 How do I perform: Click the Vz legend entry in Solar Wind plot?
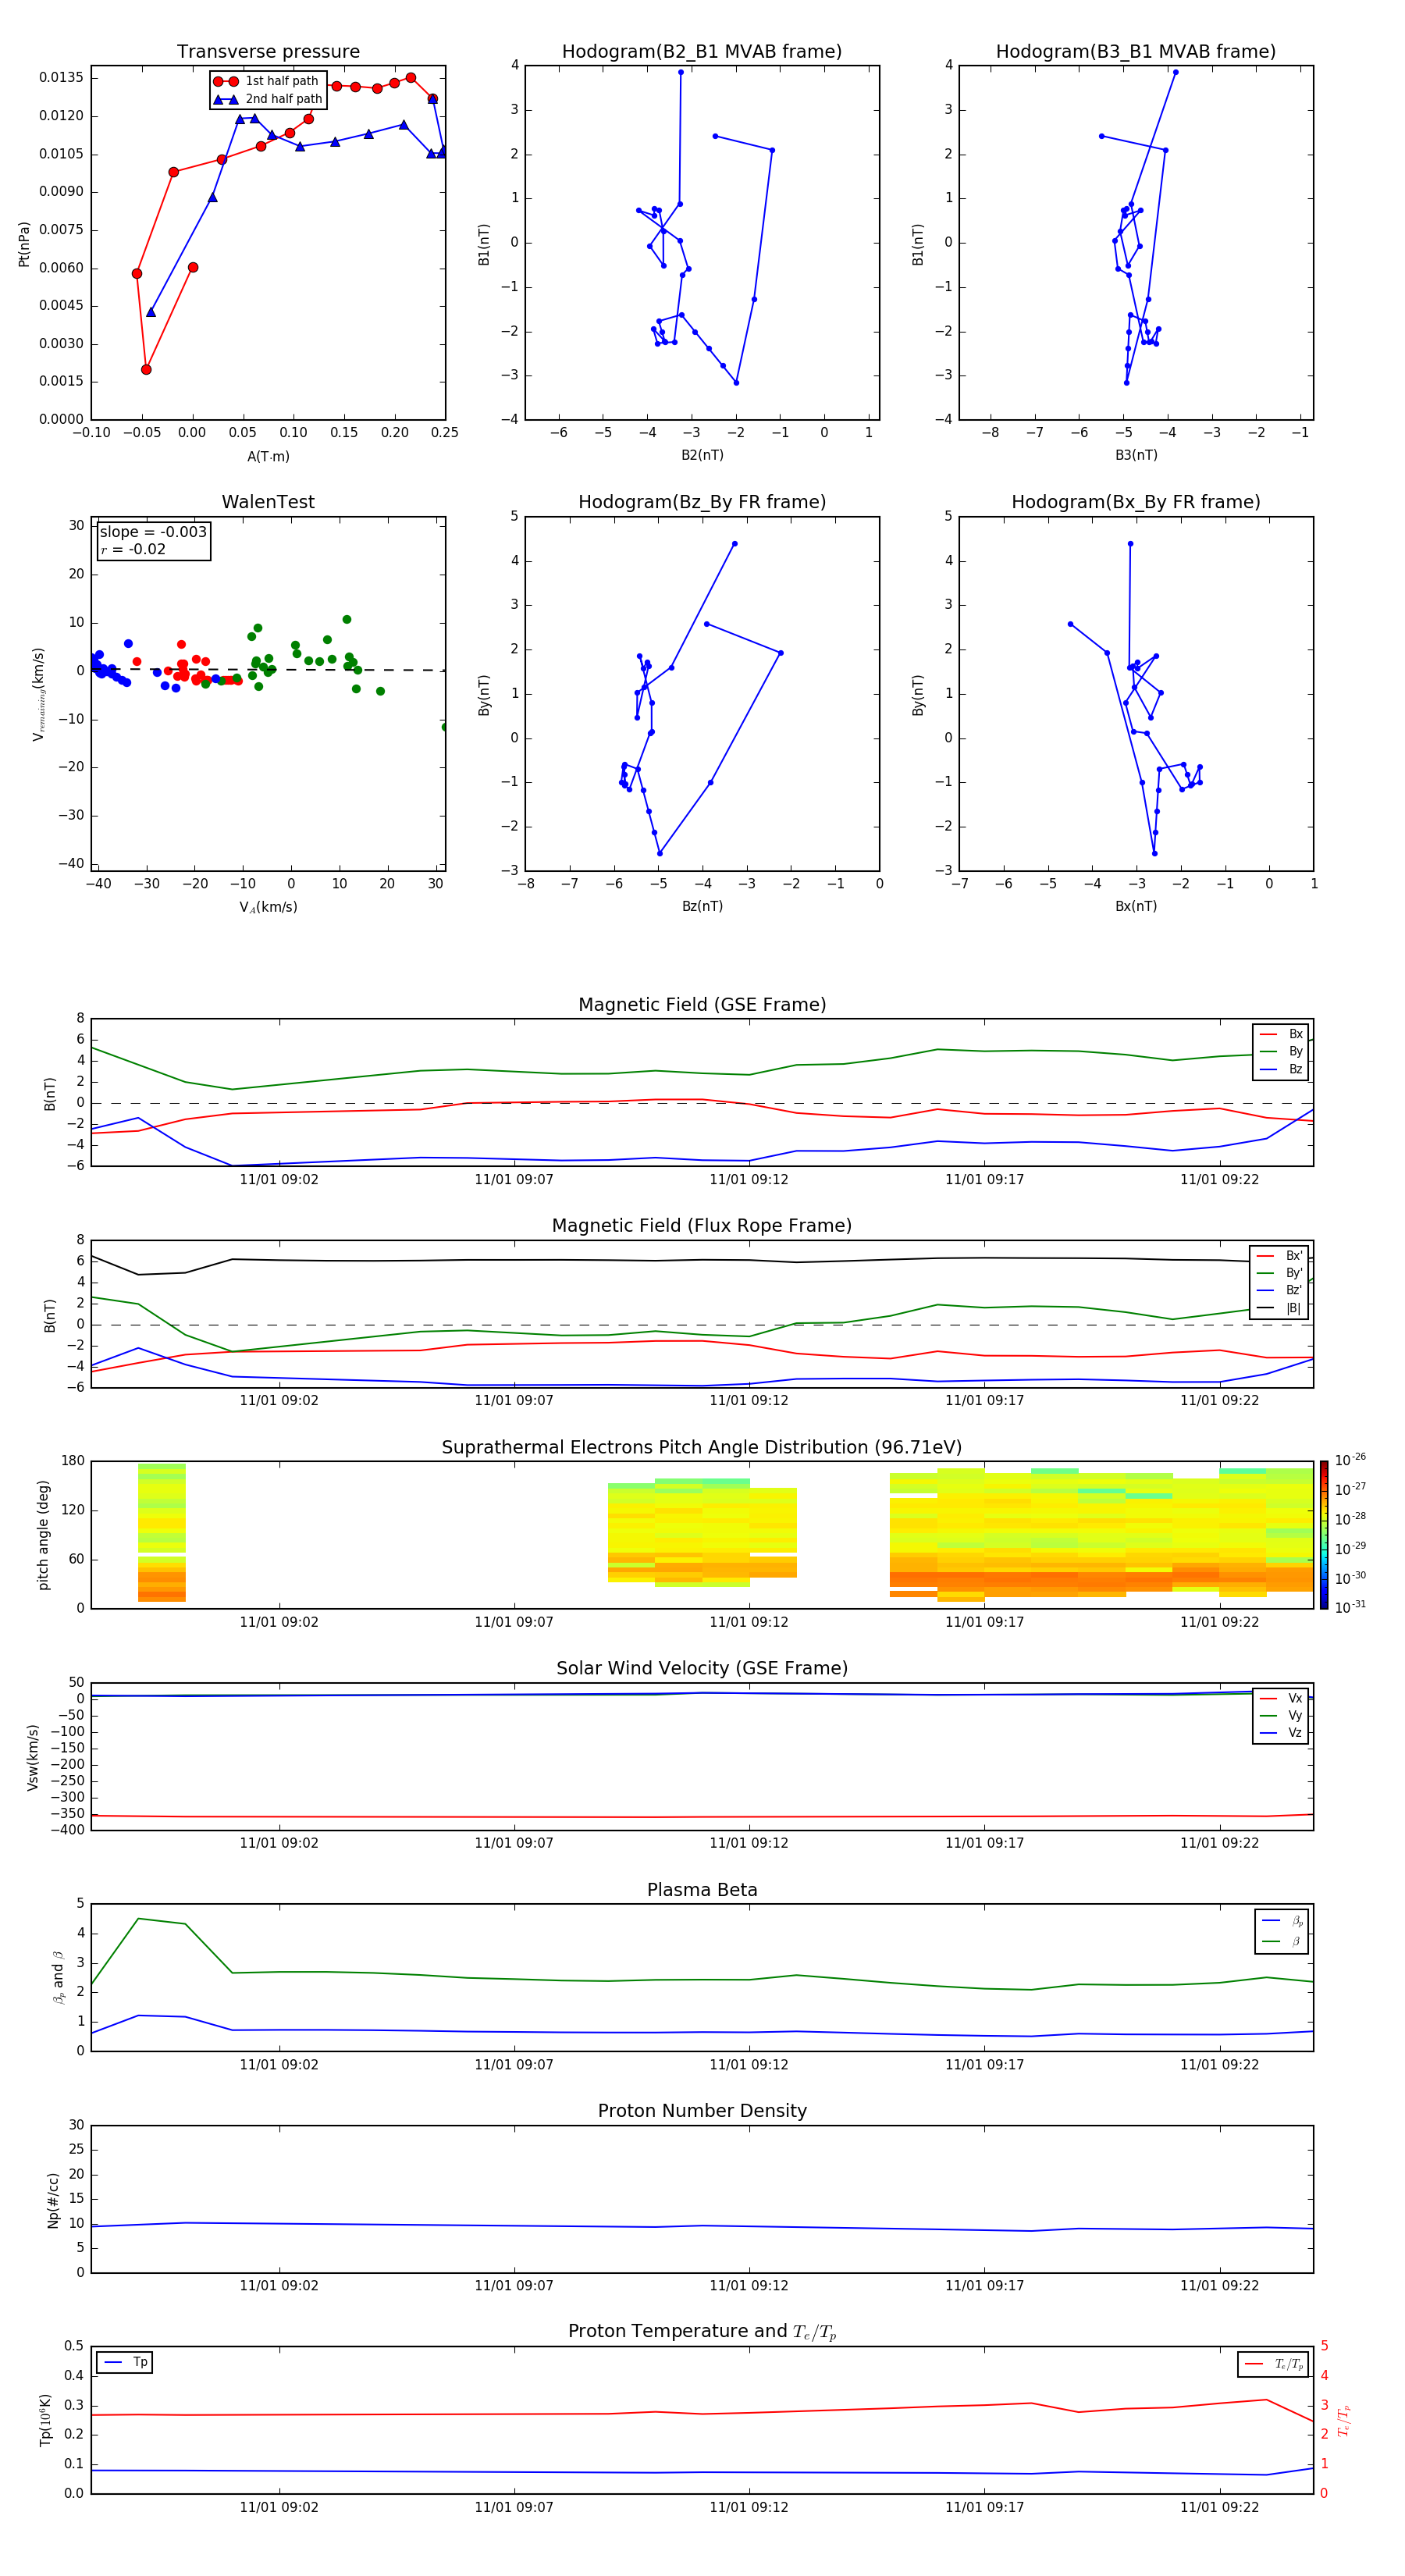pos(1281,1733)
